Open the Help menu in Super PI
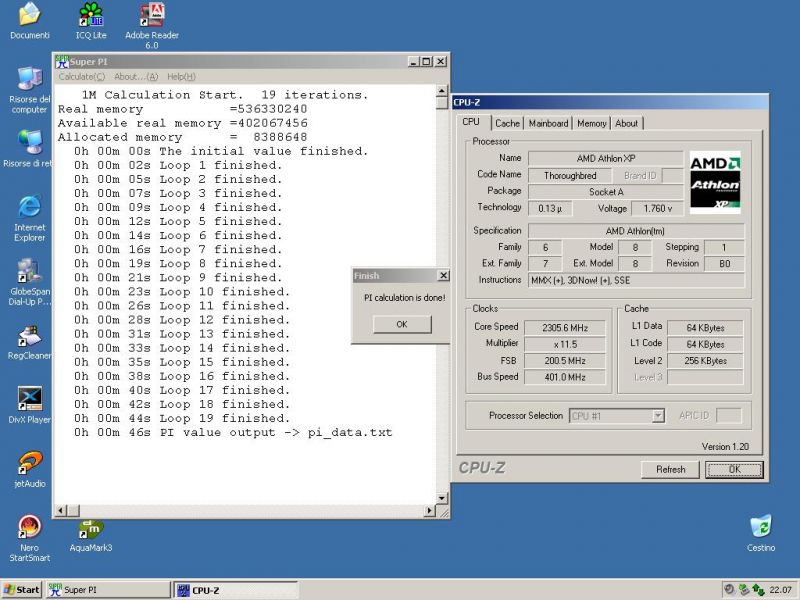Viewport: 800px width, 600px height. [181, 77]
